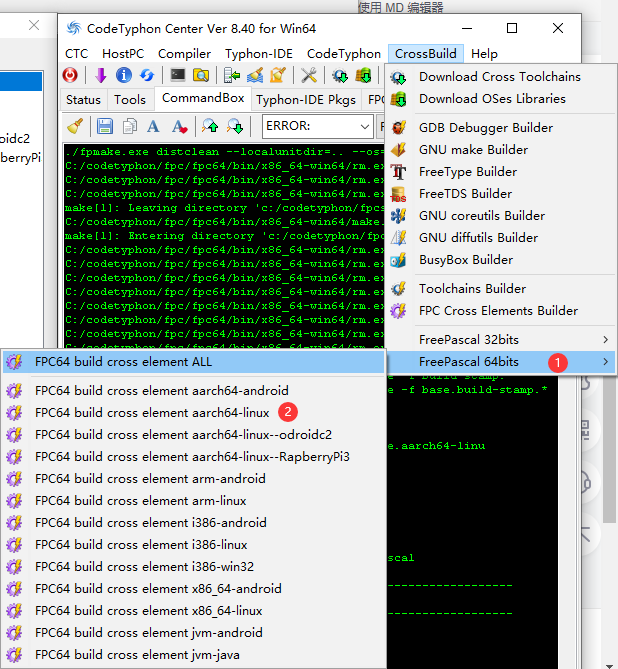Select GDB Debugger Builder

click(501, 128)
